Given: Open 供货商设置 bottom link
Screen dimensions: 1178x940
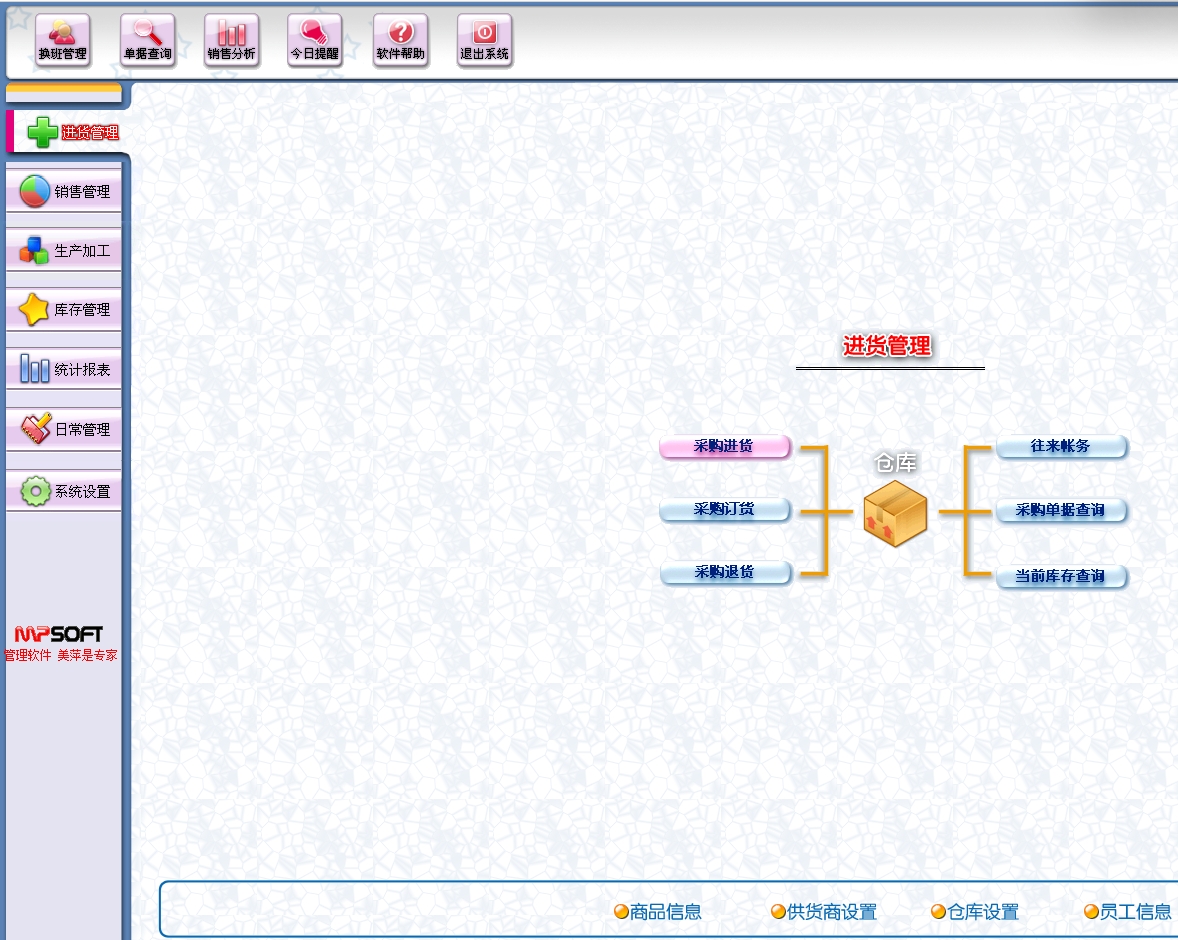Looking at the screenshot, I should (x=824, y=912).
